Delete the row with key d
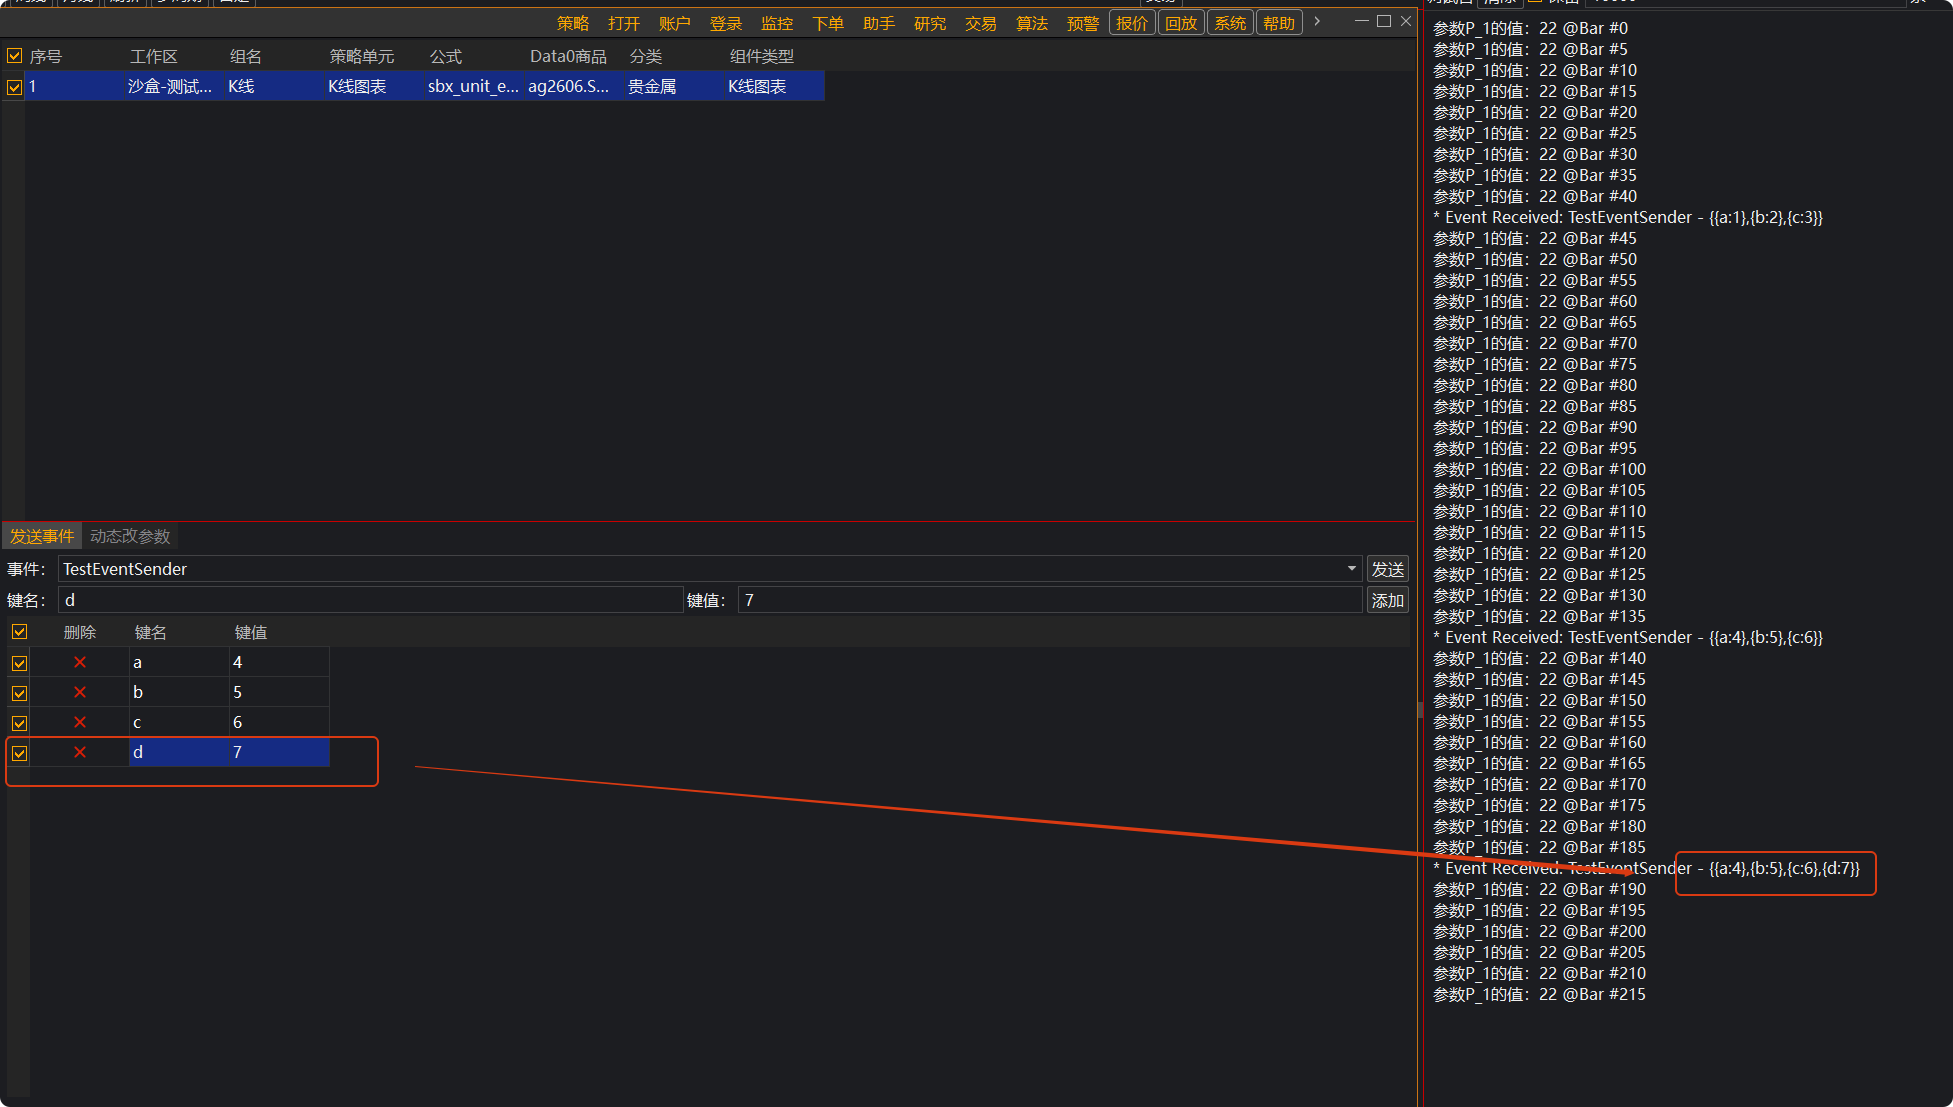The height and width of the screenshot is (1107, 1953). pyautogui.click(x=80, y=752)
